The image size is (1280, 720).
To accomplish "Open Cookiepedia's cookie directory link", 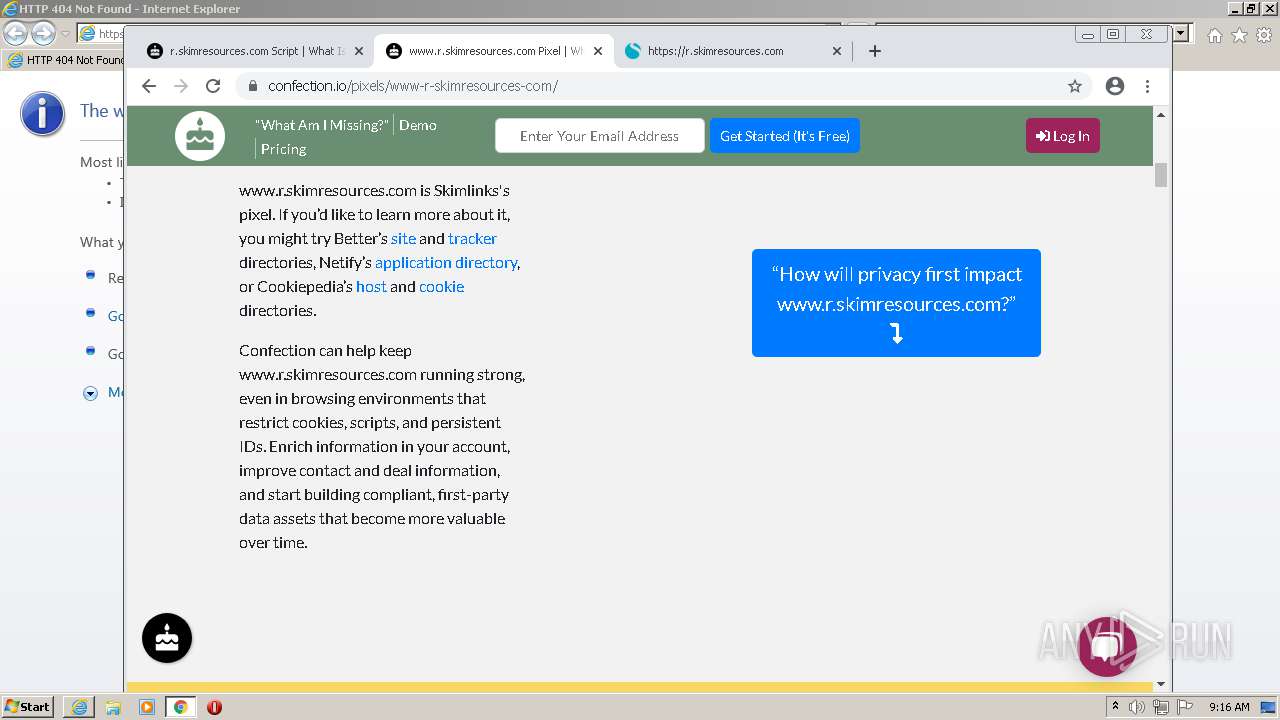I will tap(441, 286).
